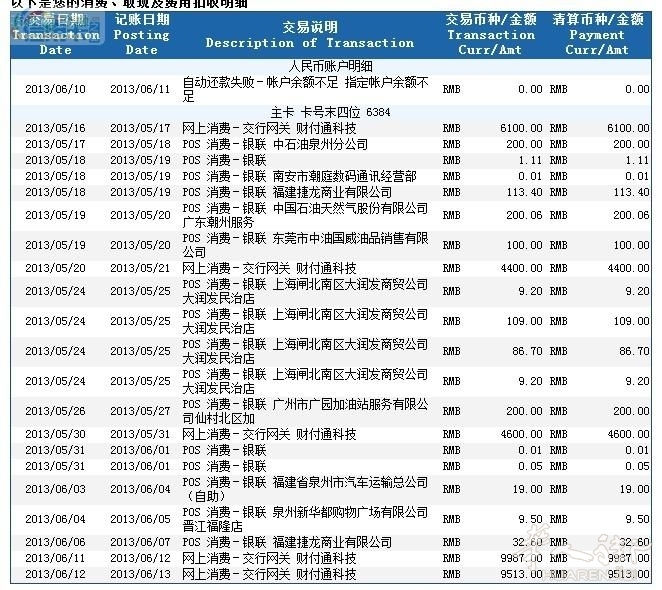
Task: Click the 19.00 transaction amount
Action: (527, 489)
